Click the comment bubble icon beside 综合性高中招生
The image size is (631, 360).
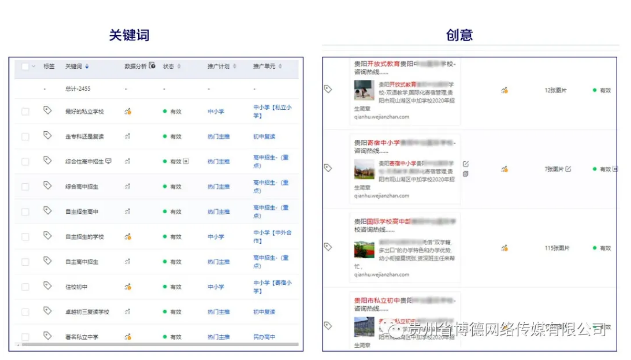[108, 161]
